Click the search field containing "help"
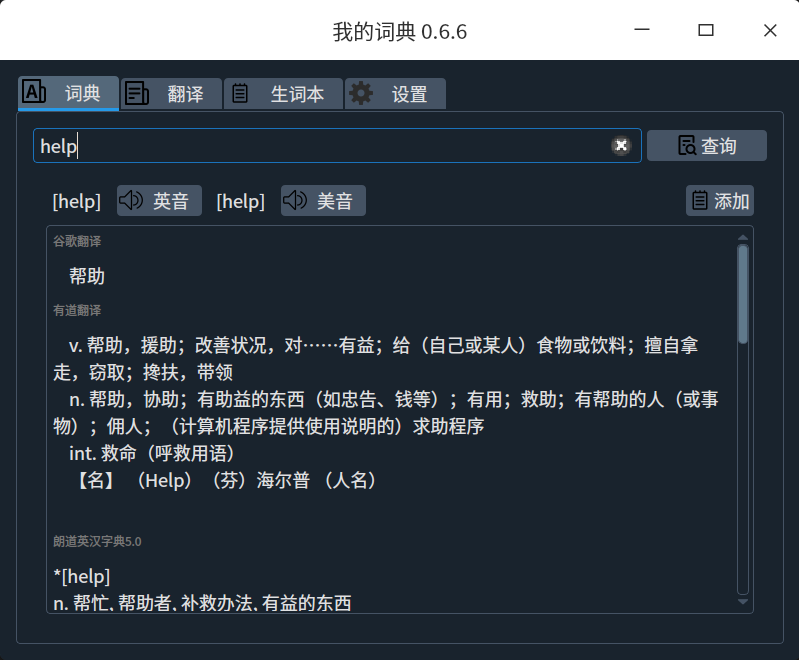The image size is (799, 660). [320, 146]
